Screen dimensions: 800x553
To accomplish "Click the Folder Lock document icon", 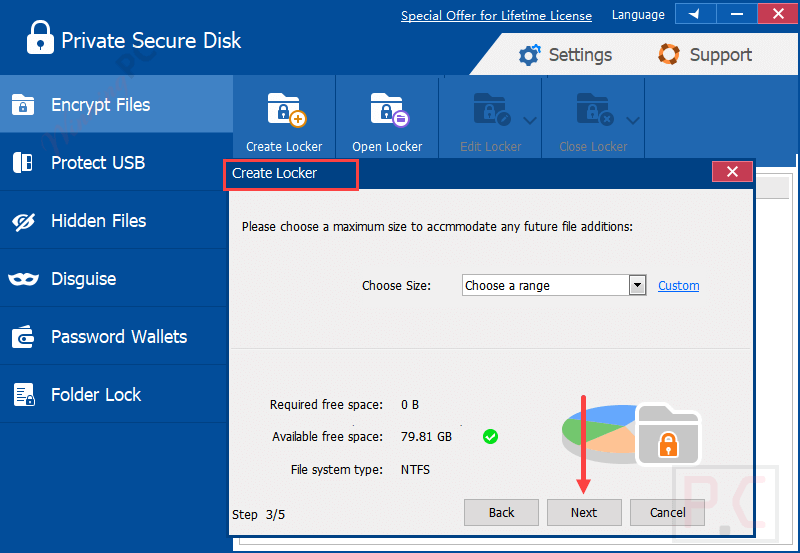I will coord(24,394).
